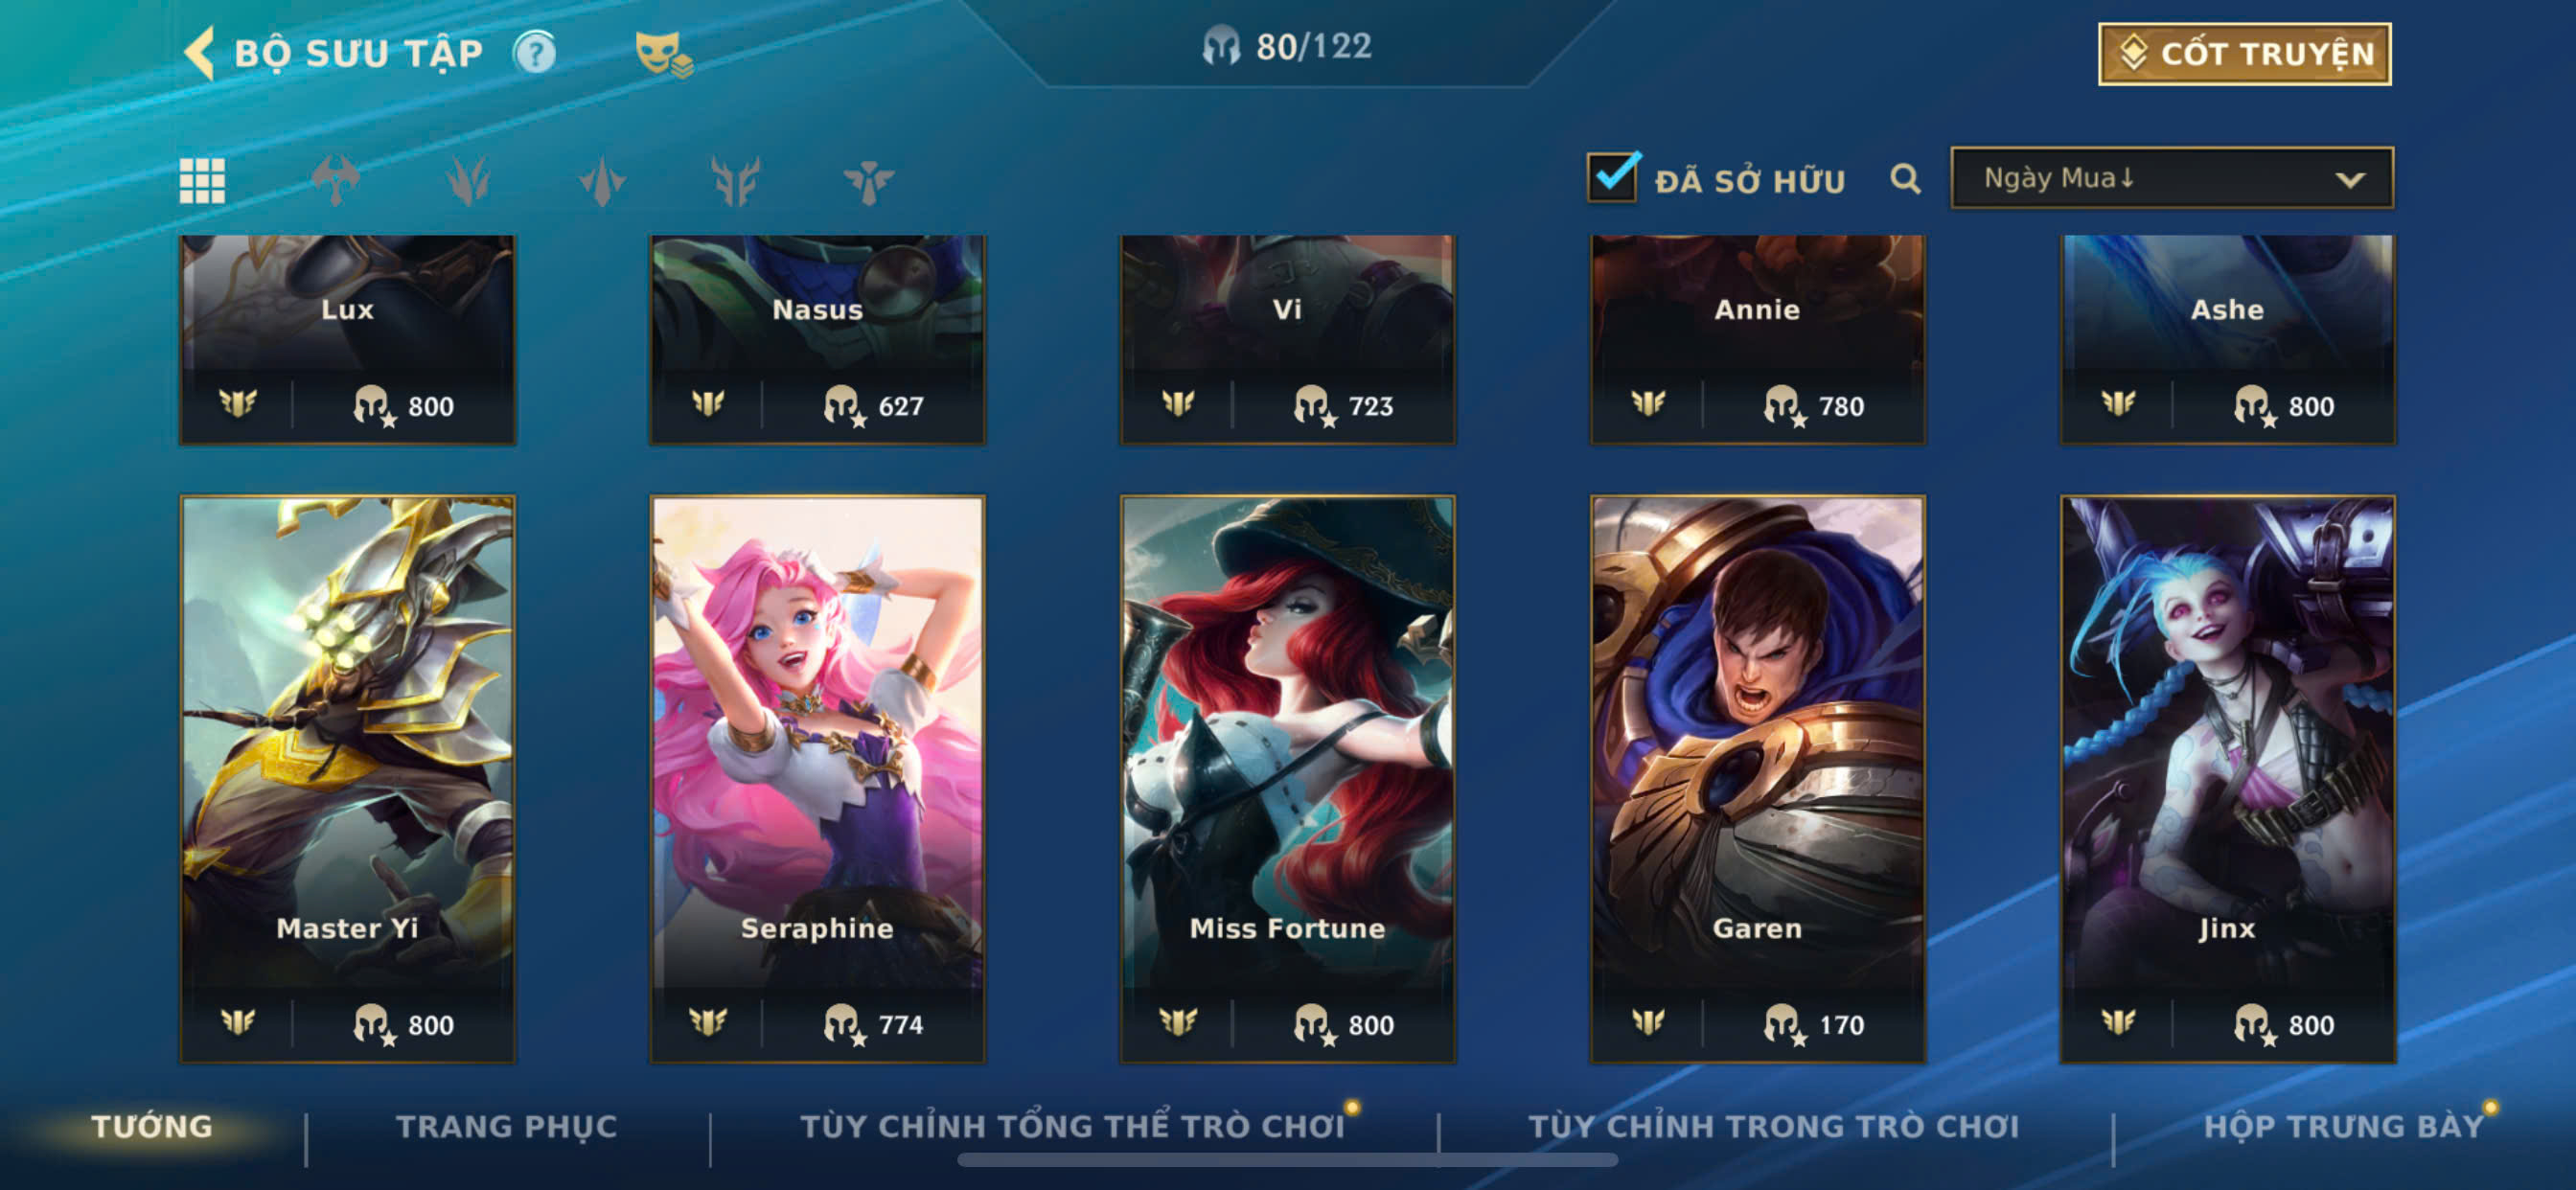This screenshot has height=1190, width=2576.
Task: Untick the Đã Sở Hữu checkbox
Action: [1612, 178]
